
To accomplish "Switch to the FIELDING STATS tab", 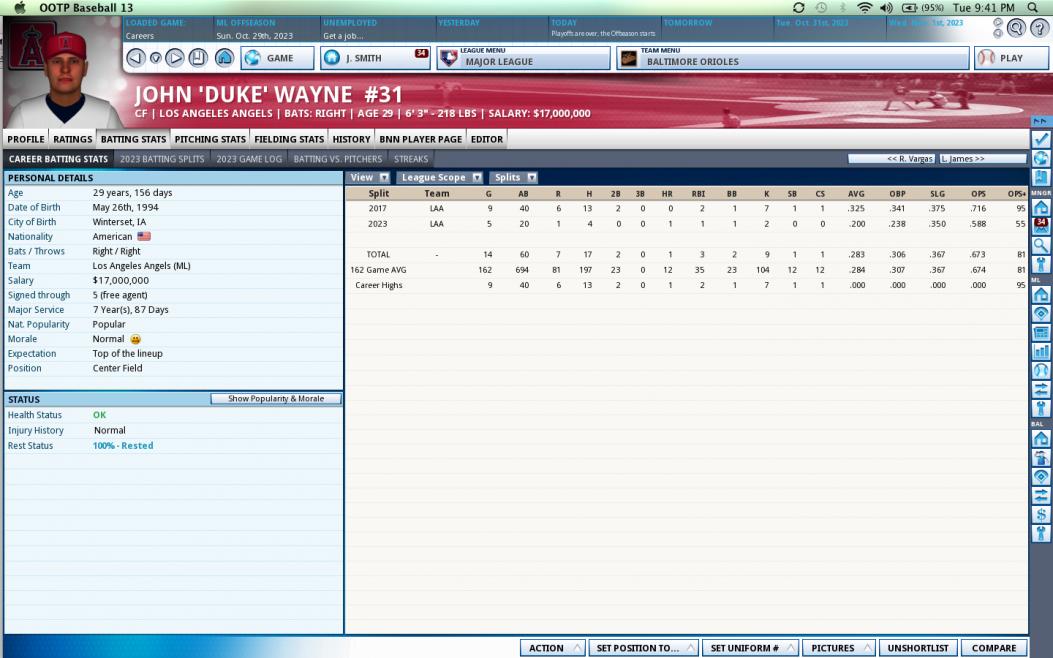I will 289,139.
